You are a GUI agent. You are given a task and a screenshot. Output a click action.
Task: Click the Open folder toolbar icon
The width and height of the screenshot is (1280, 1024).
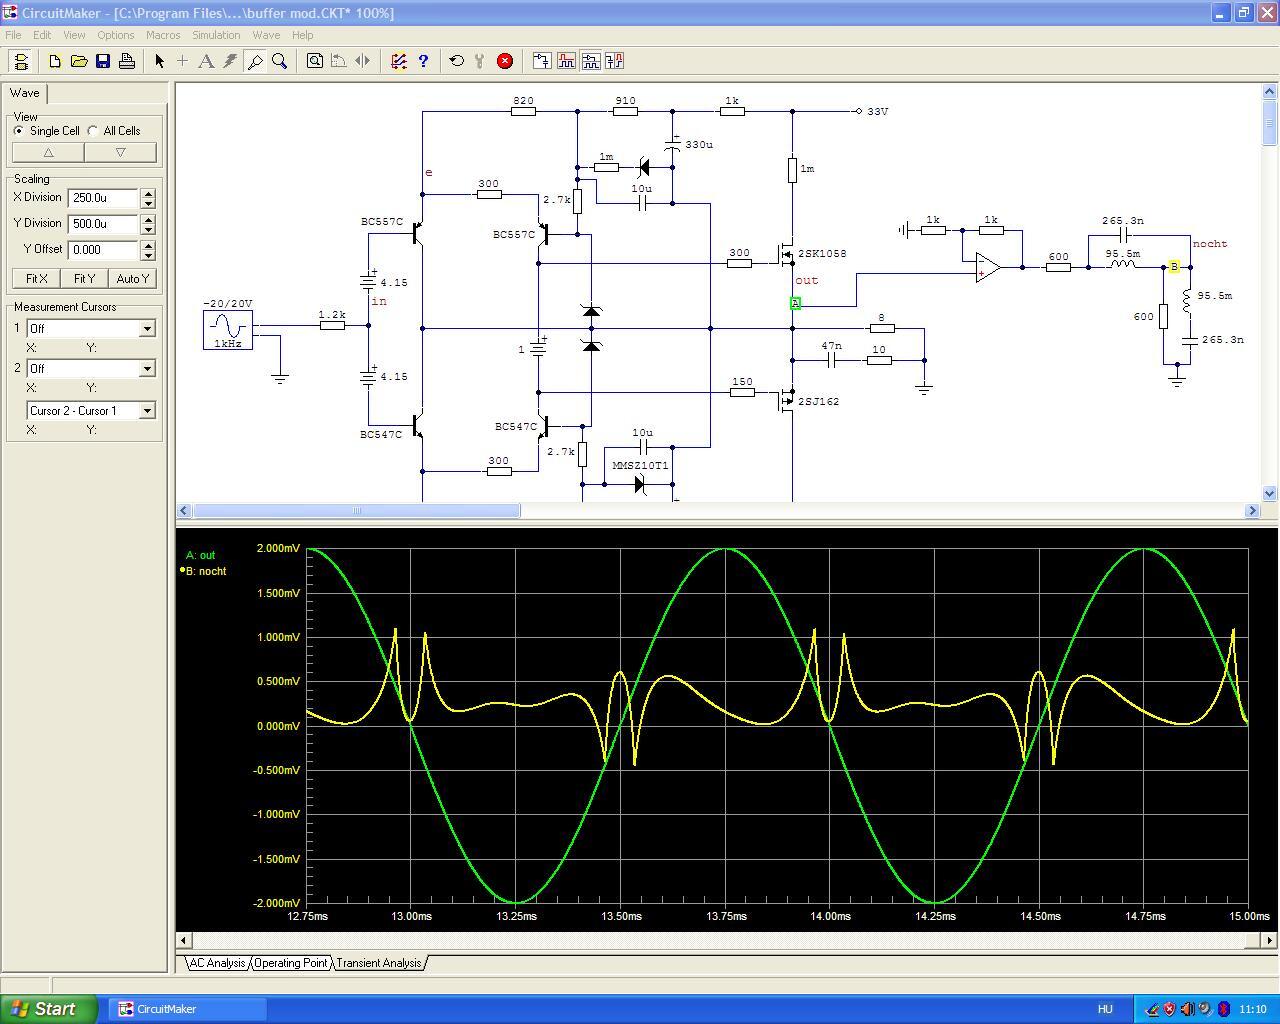79,61
